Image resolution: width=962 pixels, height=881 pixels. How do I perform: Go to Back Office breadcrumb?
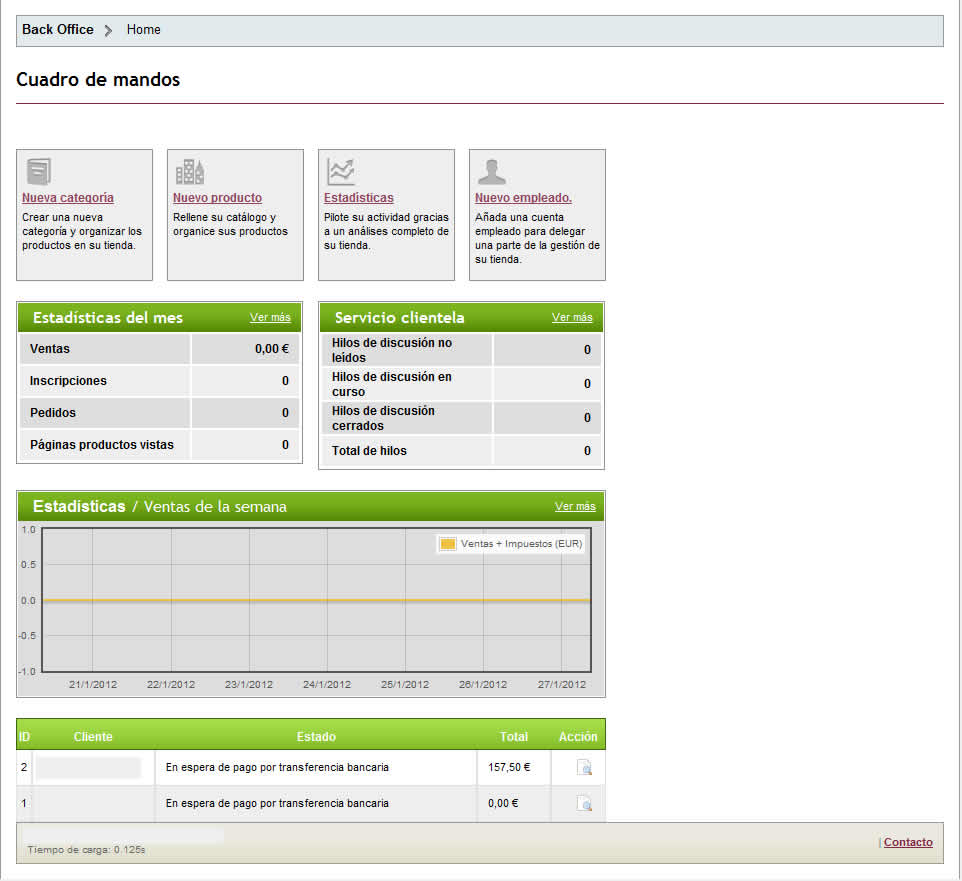point(58,29)
